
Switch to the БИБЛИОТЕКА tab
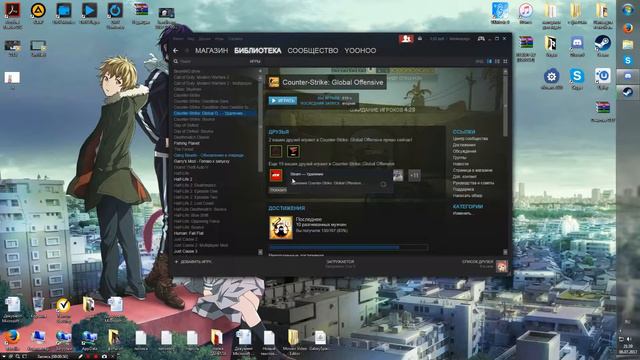(258, 51)
